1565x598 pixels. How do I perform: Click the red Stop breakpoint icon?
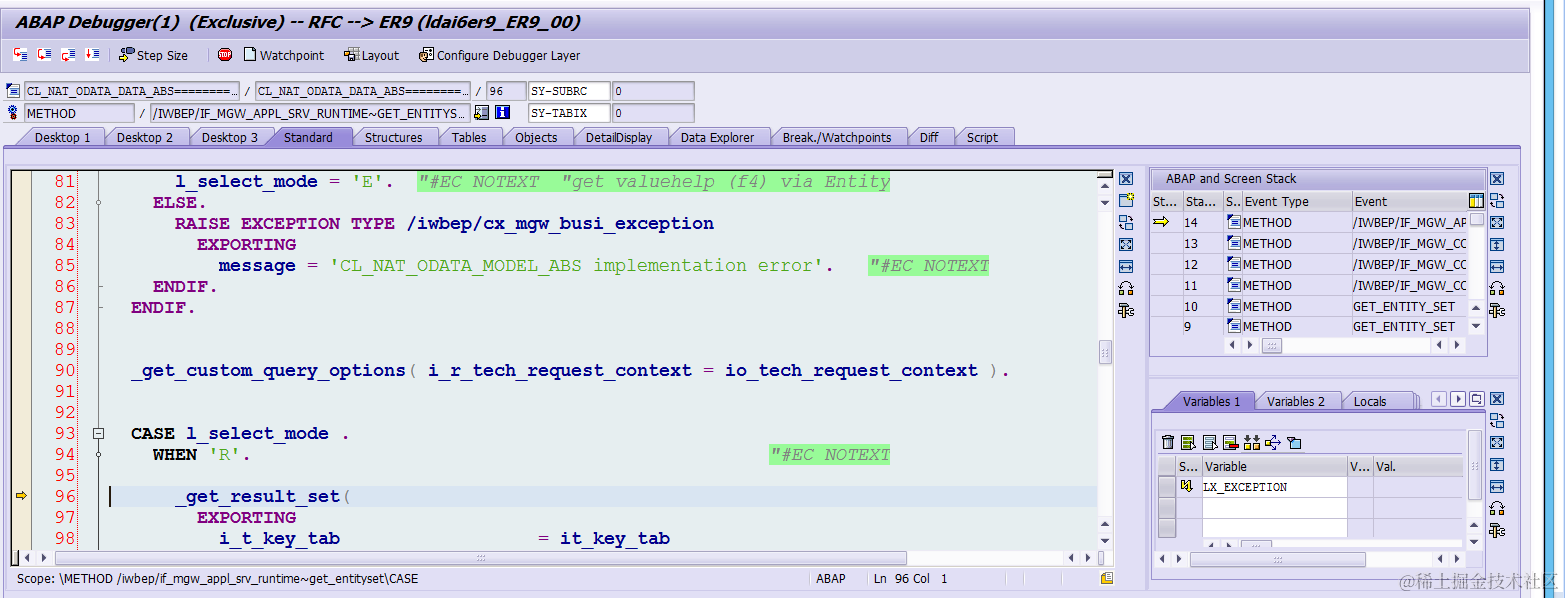[225, 55]
